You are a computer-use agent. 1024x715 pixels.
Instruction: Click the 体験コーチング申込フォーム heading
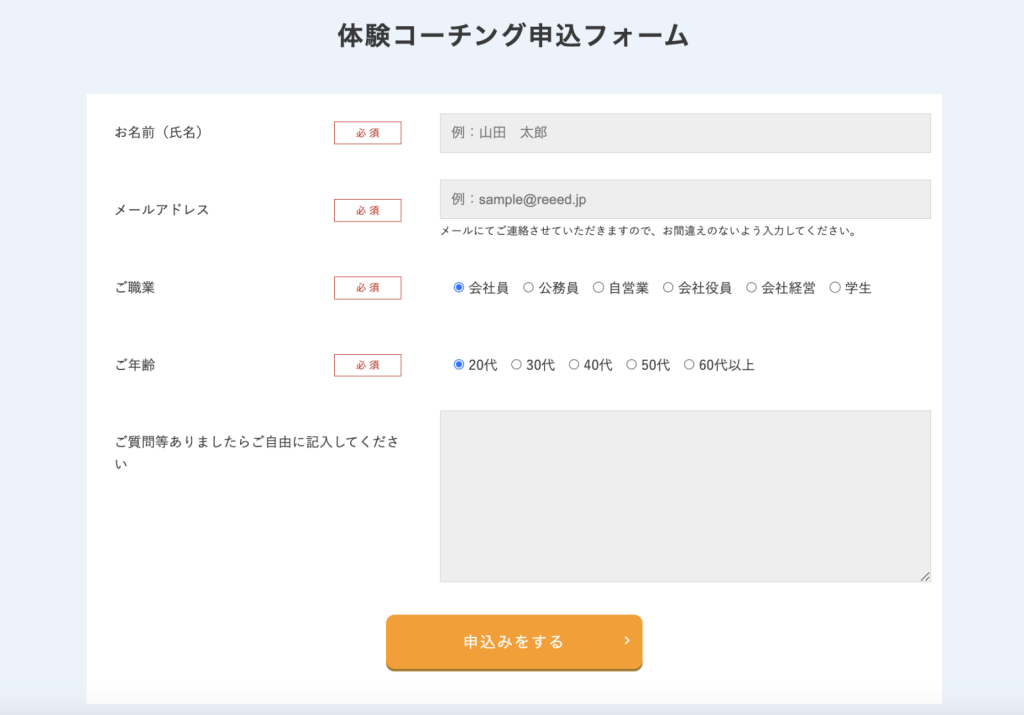(513, 36)
